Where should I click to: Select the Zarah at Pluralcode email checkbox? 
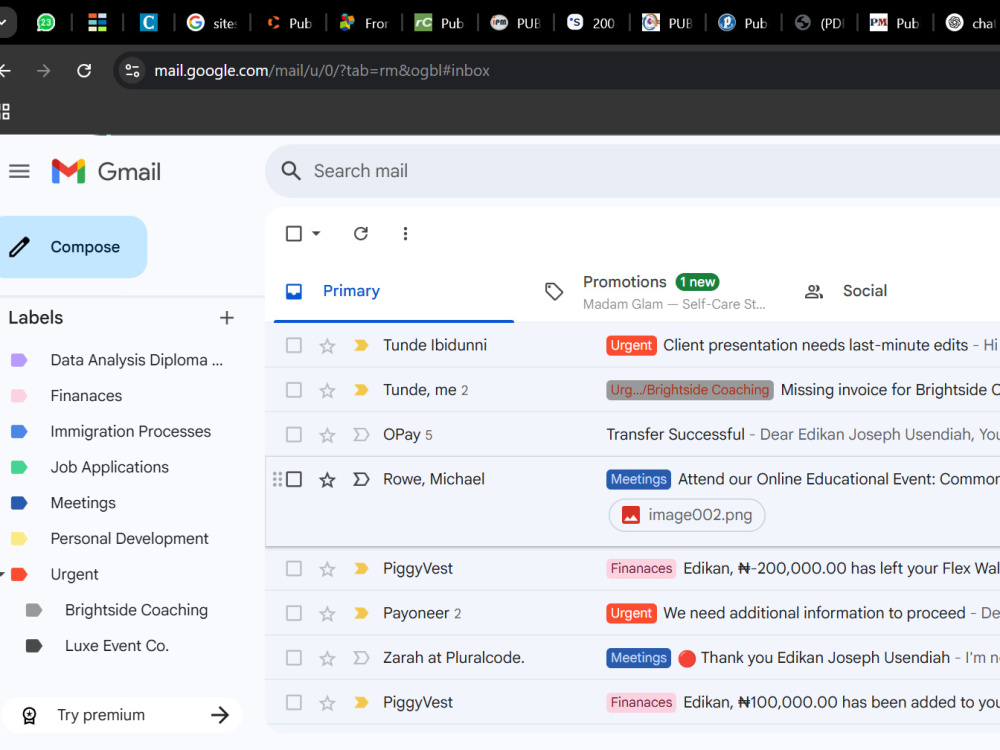(294, 658)
